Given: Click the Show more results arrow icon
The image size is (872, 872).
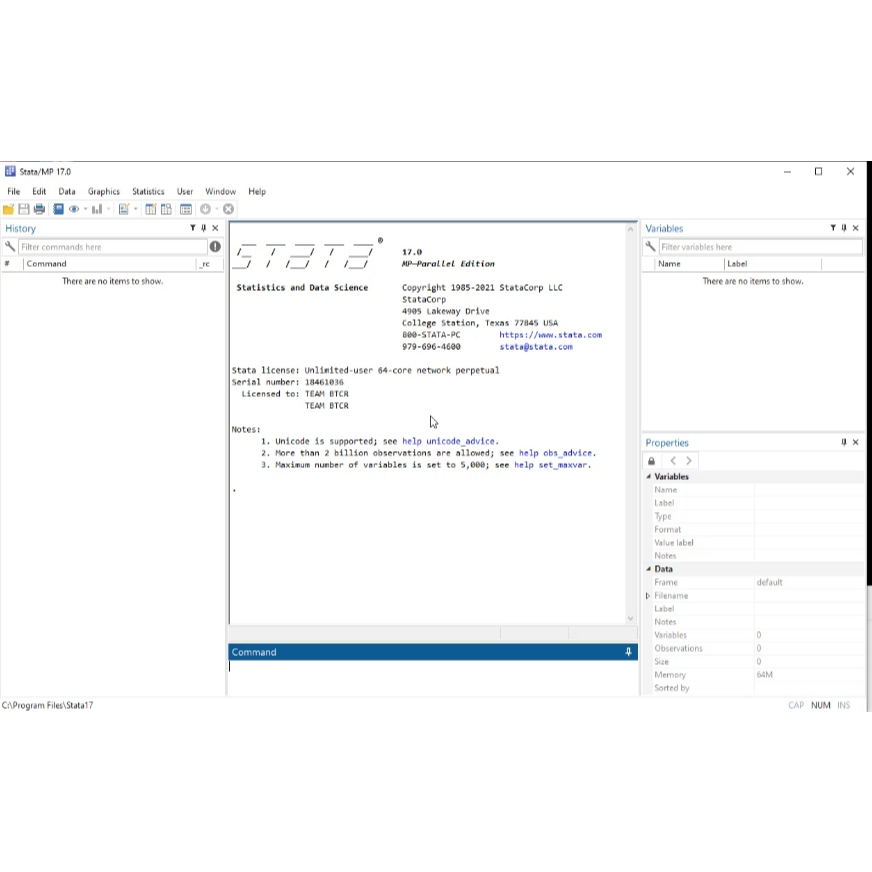Looking at the screenshot, I should click(x=205, y=209).
